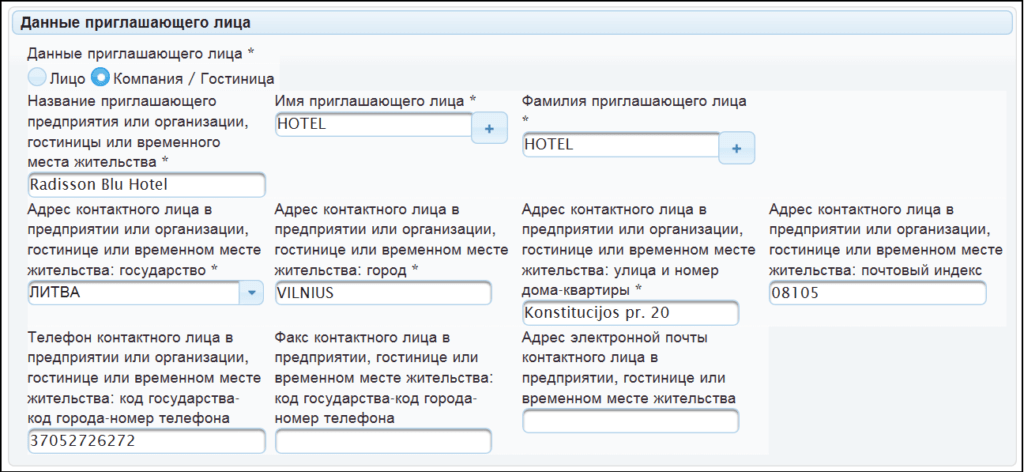Click the 'Имя приглашающего лица' label
The height and width of the screenshot is (472, 1024).
[x=375, y=101]
